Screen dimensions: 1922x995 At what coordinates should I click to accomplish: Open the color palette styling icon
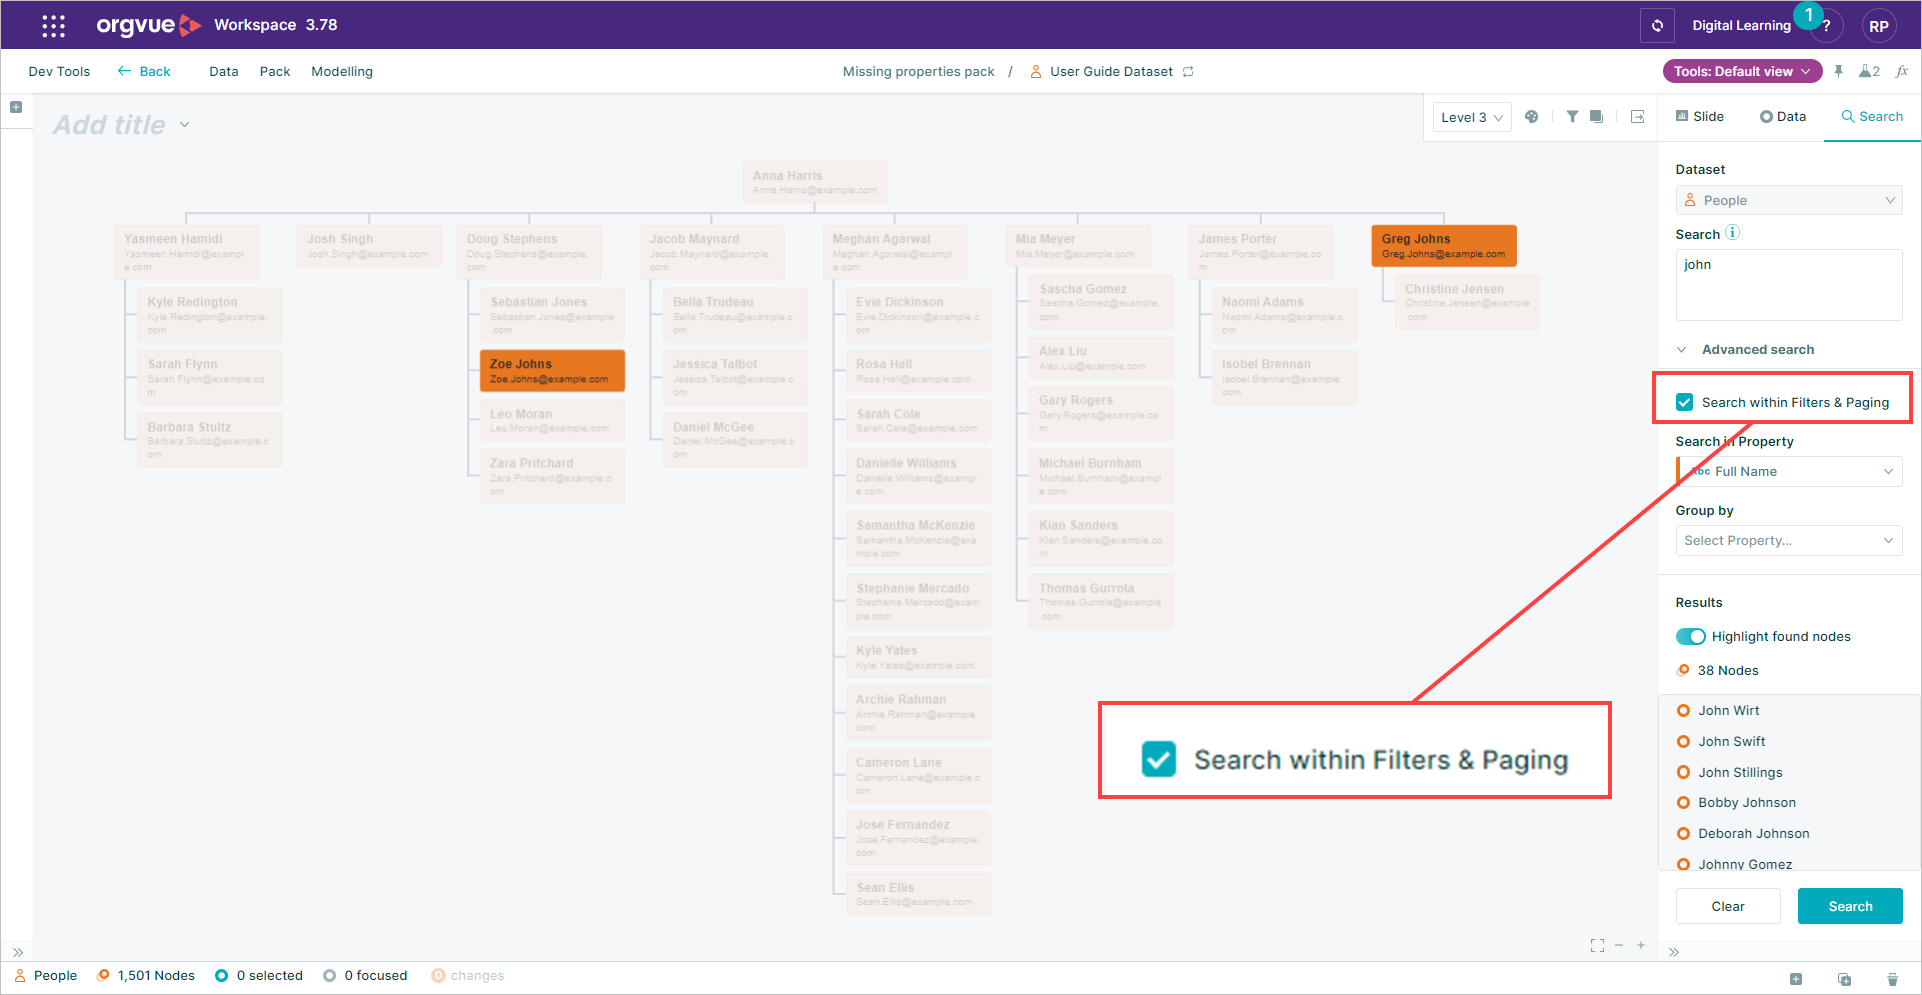tap(1531, 116)
